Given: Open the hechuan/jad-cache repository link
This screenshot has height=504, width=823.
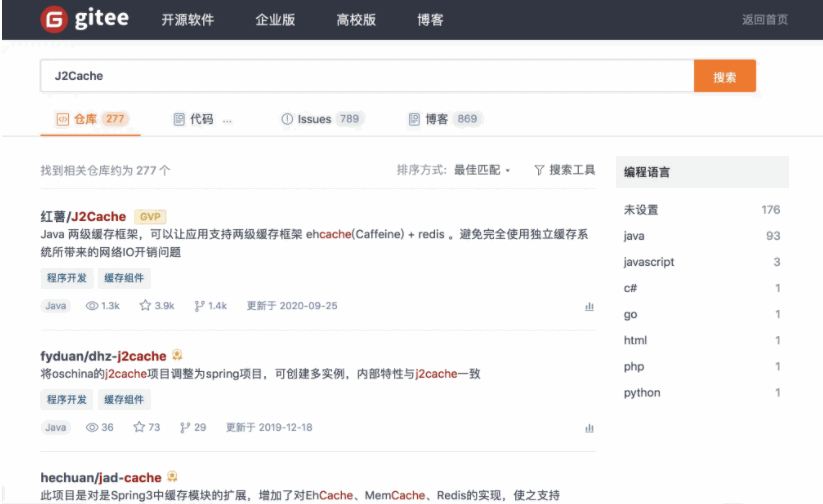Looking at the screenshot, I should 101,478.
